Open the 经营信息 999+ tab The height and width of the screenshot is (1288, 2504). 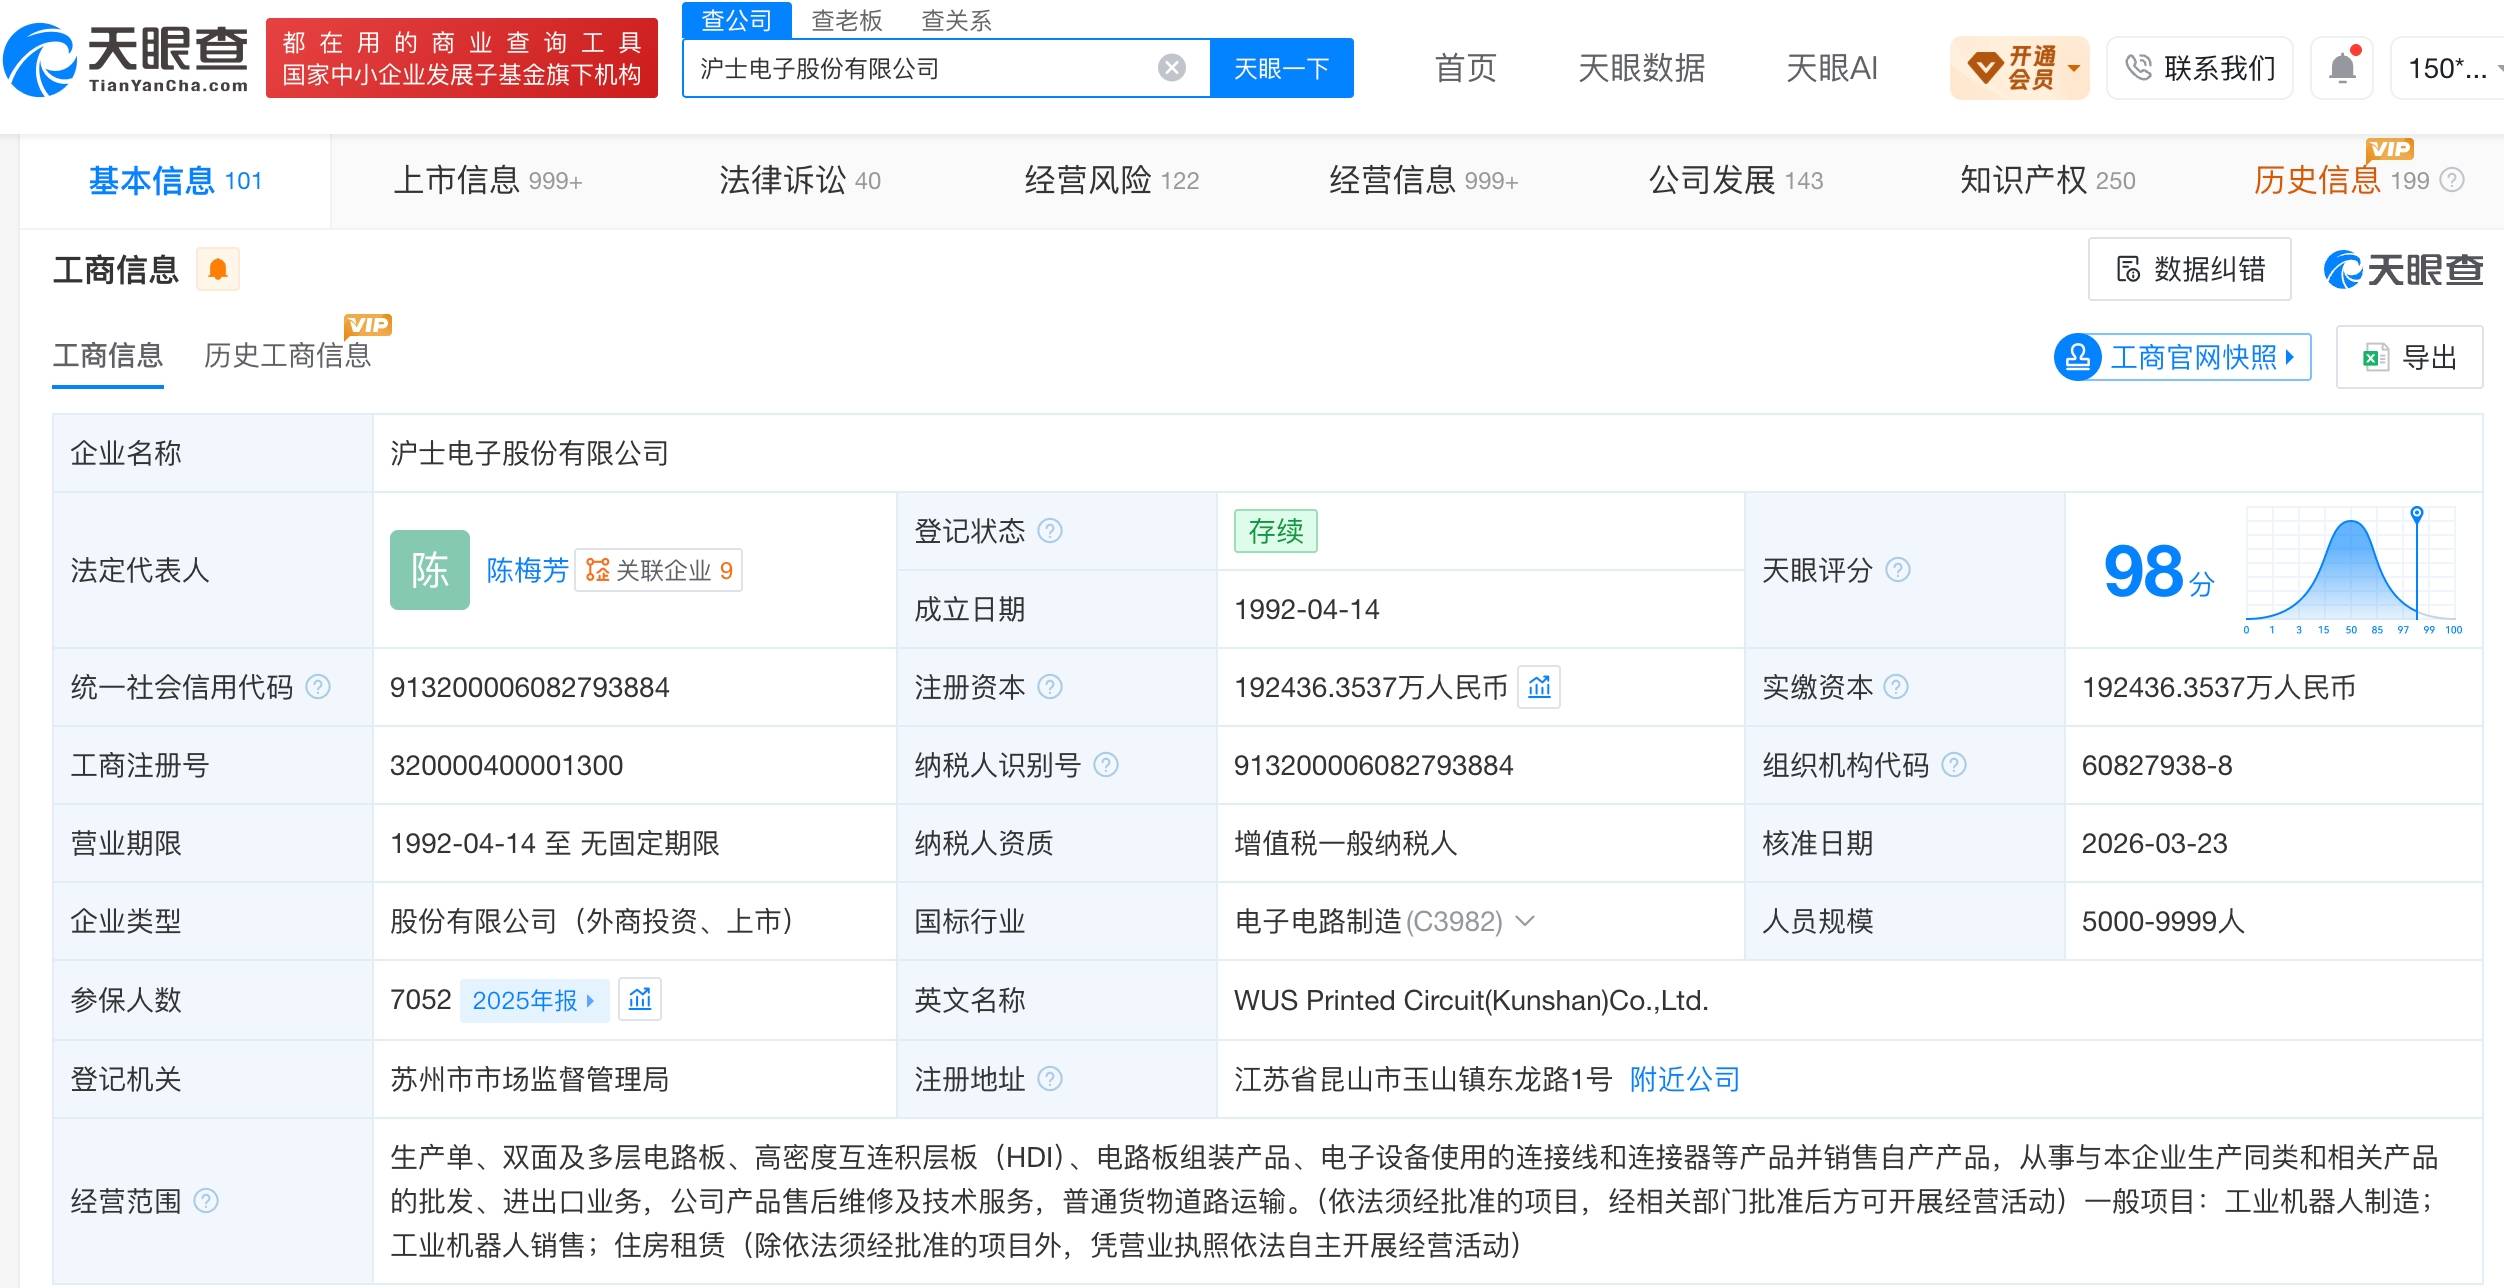click(x=1424, y=181)
